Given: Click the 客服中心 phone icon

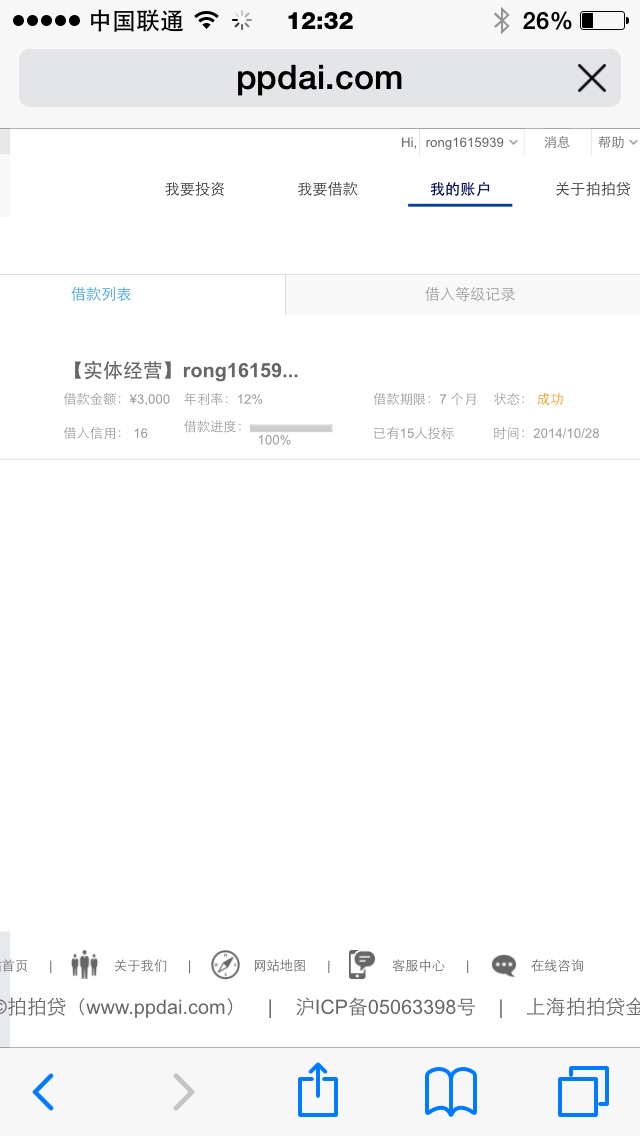Looking at the screenshot, I should (362, 965).
